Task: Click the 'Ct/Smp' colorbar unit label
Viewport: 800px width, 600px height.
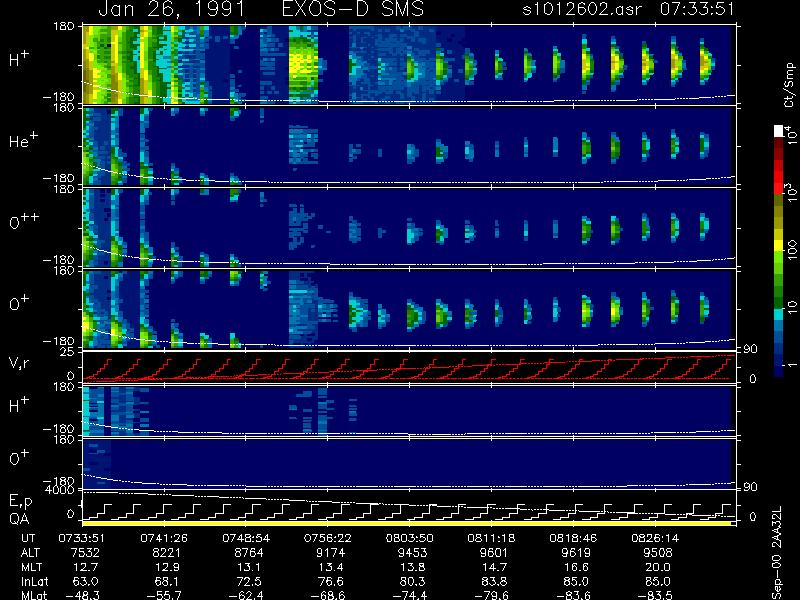Action: 789,85
